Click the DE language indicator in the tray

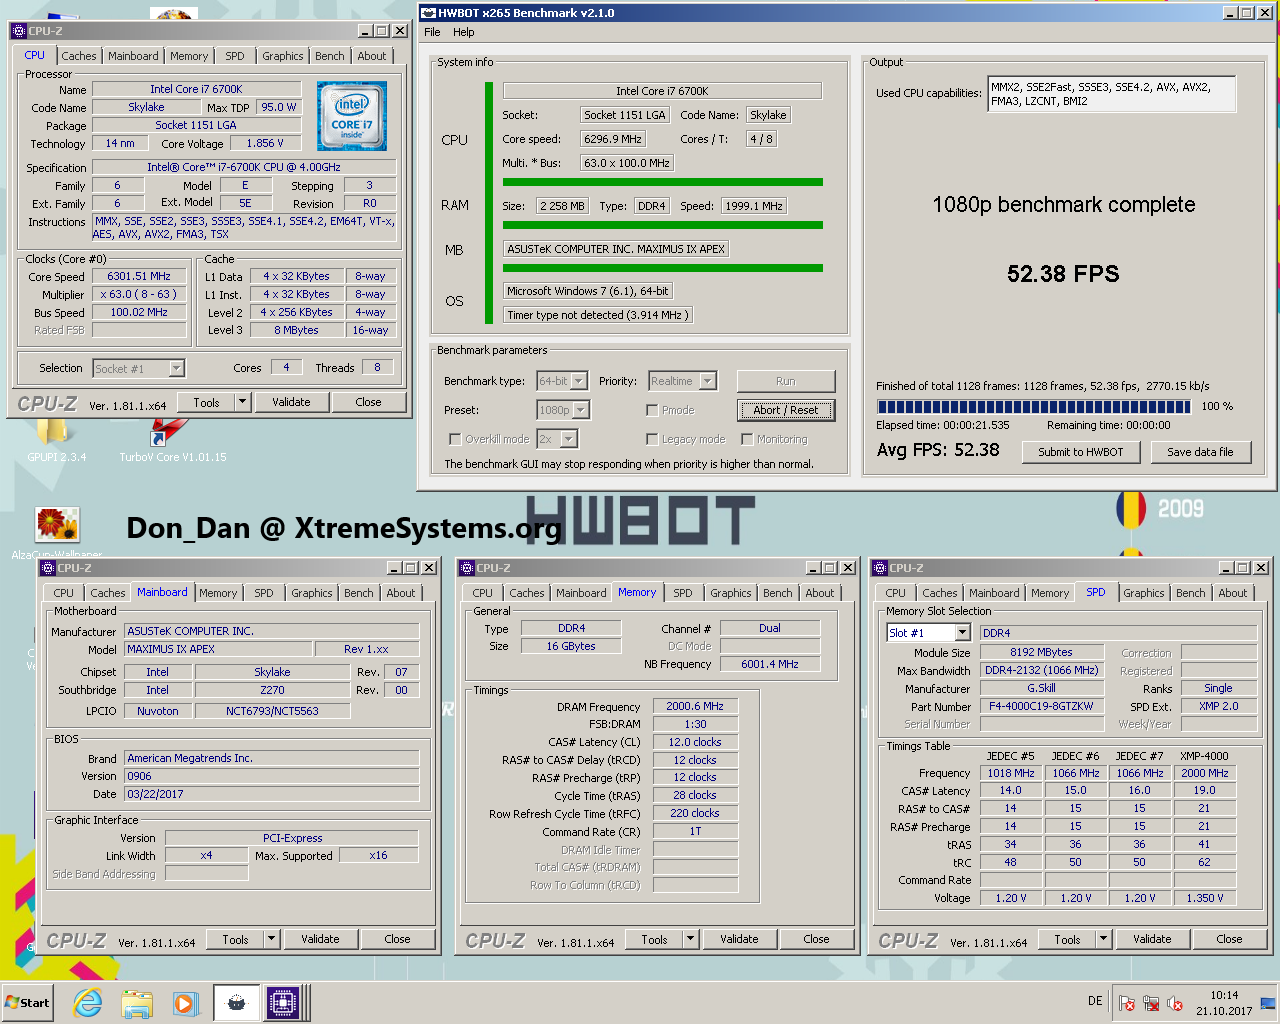1095,1001
